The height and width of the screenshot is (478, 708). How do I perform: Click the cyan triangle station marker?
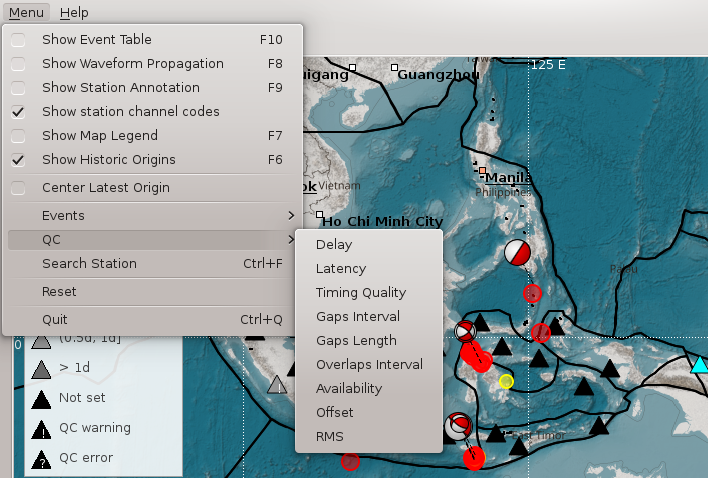click(x=699, y=364)
